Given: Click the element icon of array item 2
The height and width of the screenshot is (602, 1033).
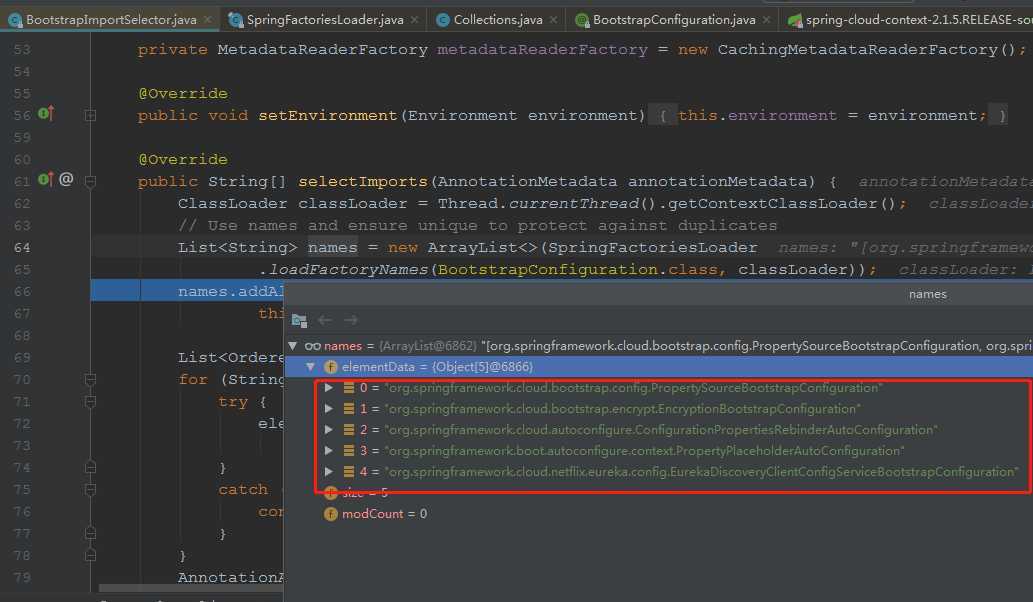Looking at the screenshot, I should pyautogui.click(x=349, y=430).
